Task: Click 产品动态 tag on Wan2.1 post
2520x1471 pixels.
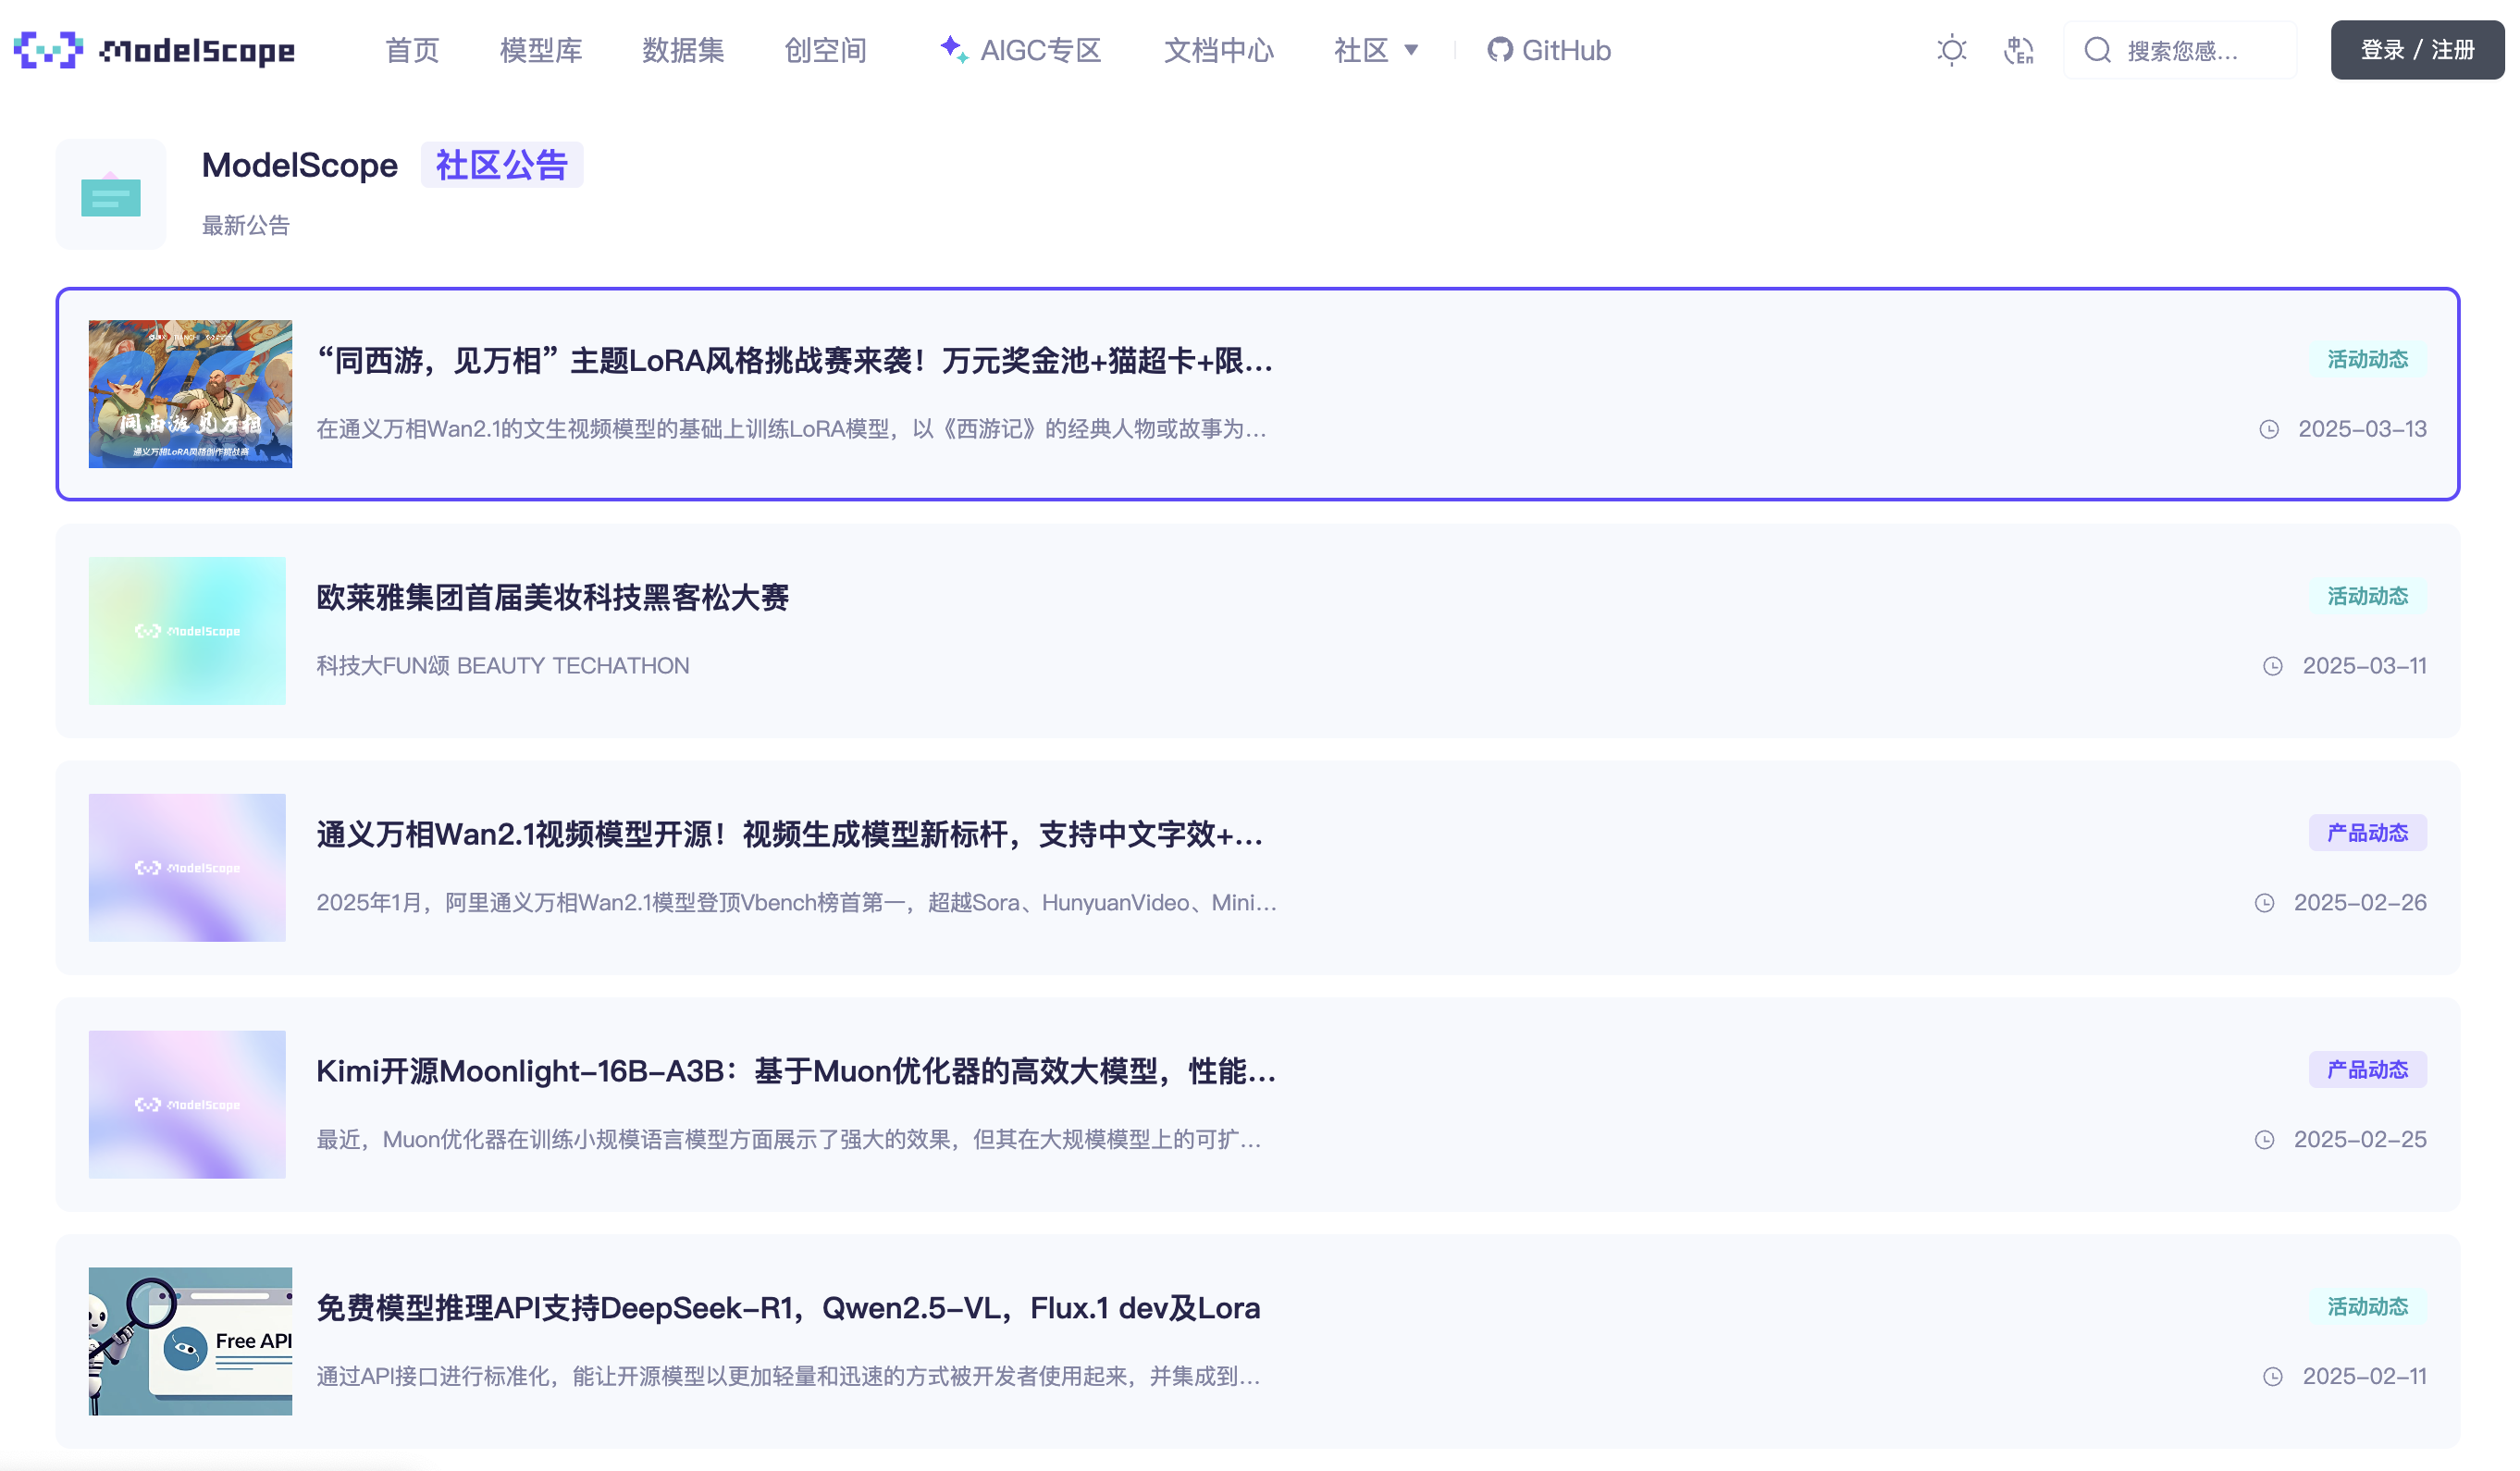Action: [2366, 832]
